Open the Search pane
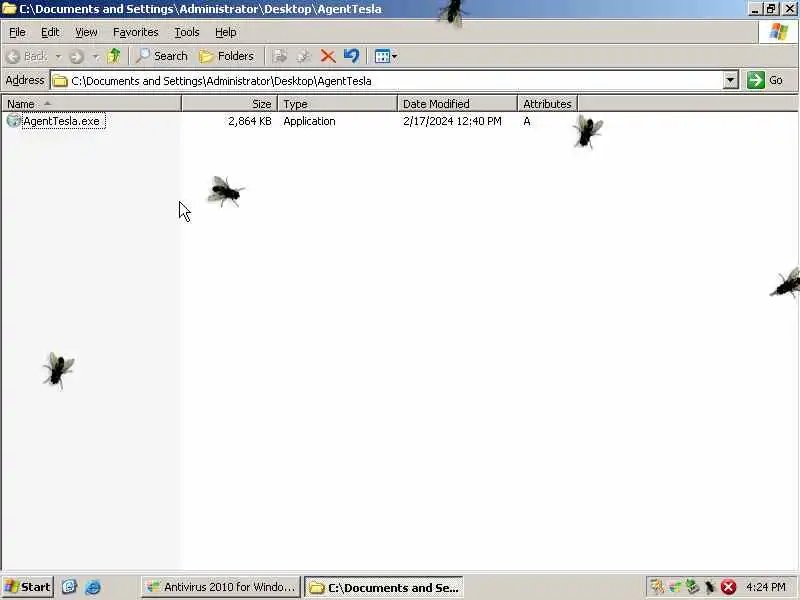The height and width of the screenshot is (600, 800). coord(162,56)
